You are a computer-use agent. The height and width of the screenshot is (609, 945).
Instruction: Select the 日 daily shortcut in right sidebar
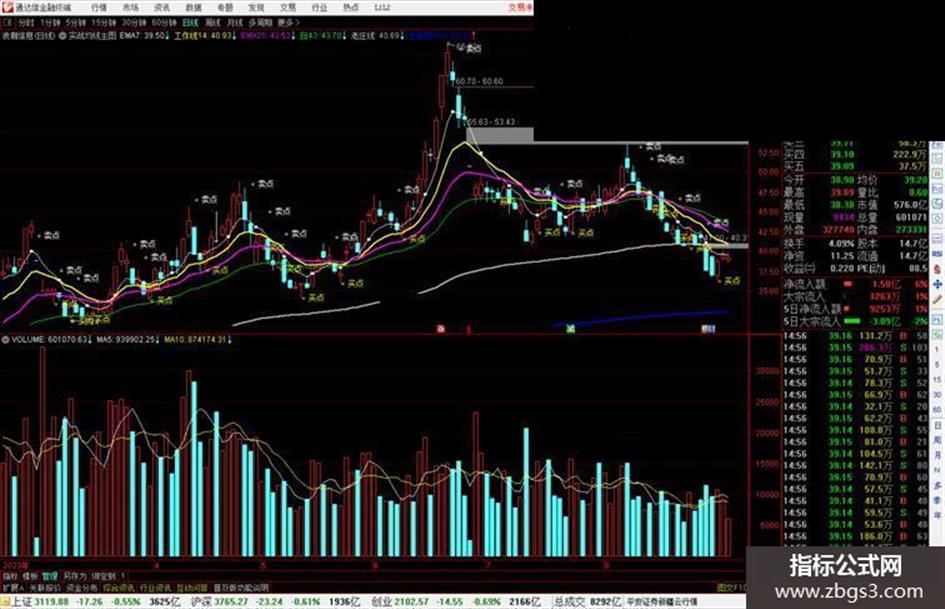[937, 426]
